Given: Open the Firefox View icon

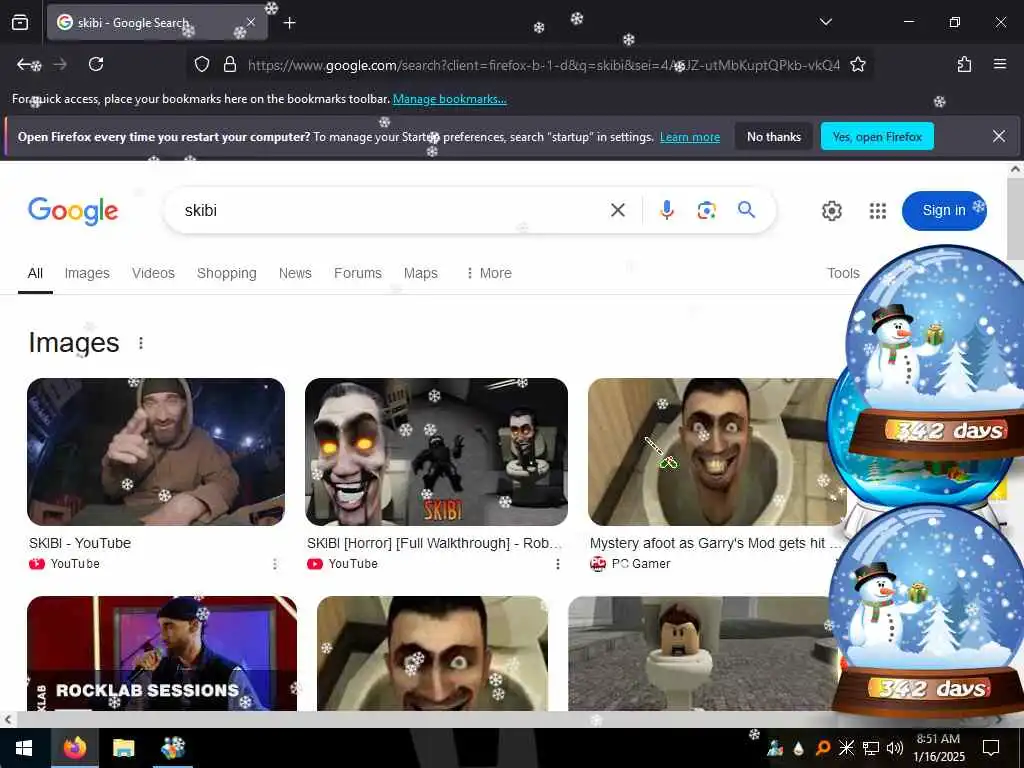Looking at the screenshot, I should [x=20, y=22].
